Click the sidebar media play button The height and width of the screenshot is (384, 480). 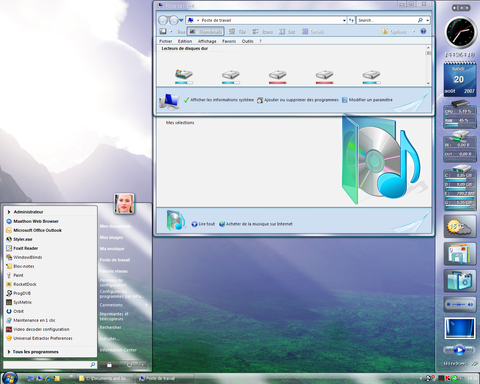[x=459, y=350]
